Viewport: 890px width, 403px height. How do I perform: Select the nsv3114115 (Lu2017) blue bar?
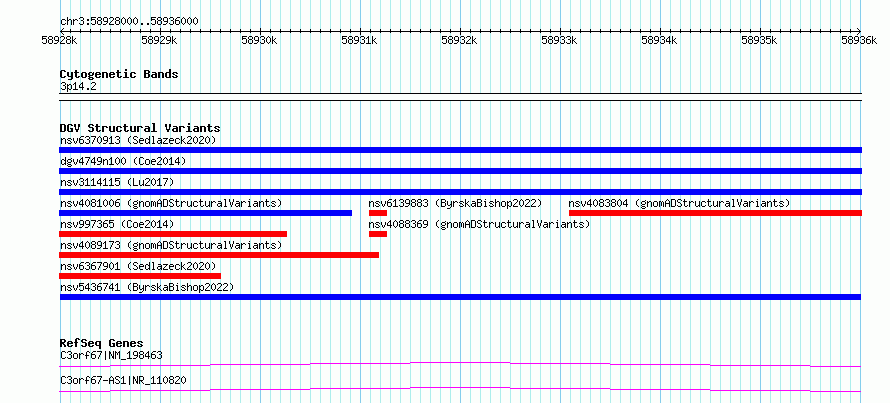coord(460,192)
